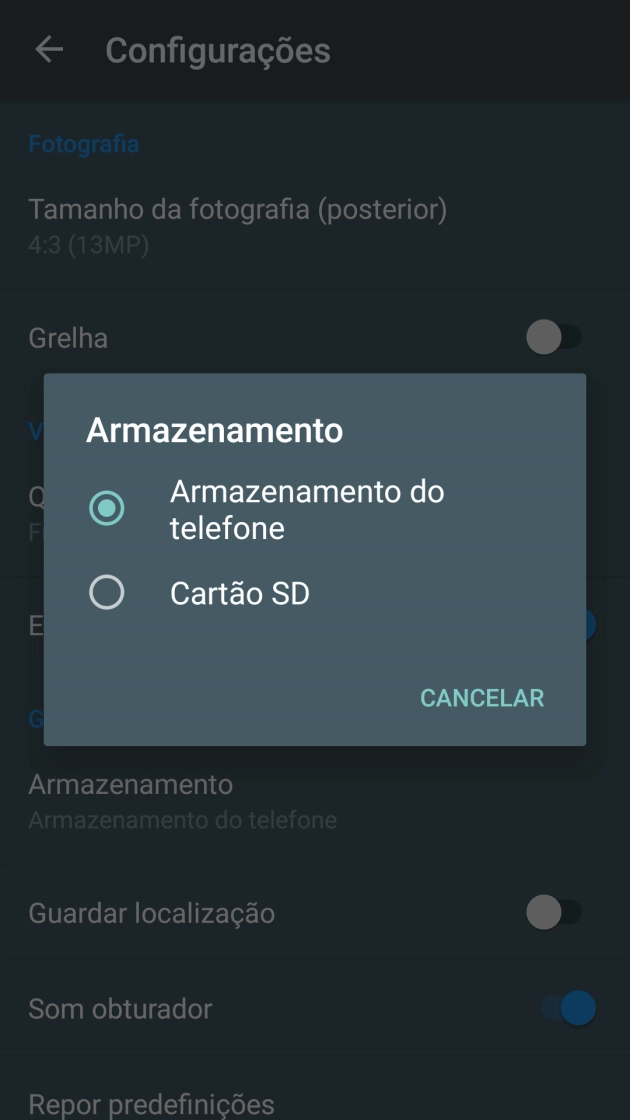Image resolution: width=630 pixels, height=1120 pixels.
Task: Tap the 'Grelha' label text
Action: tap(65, 337)
